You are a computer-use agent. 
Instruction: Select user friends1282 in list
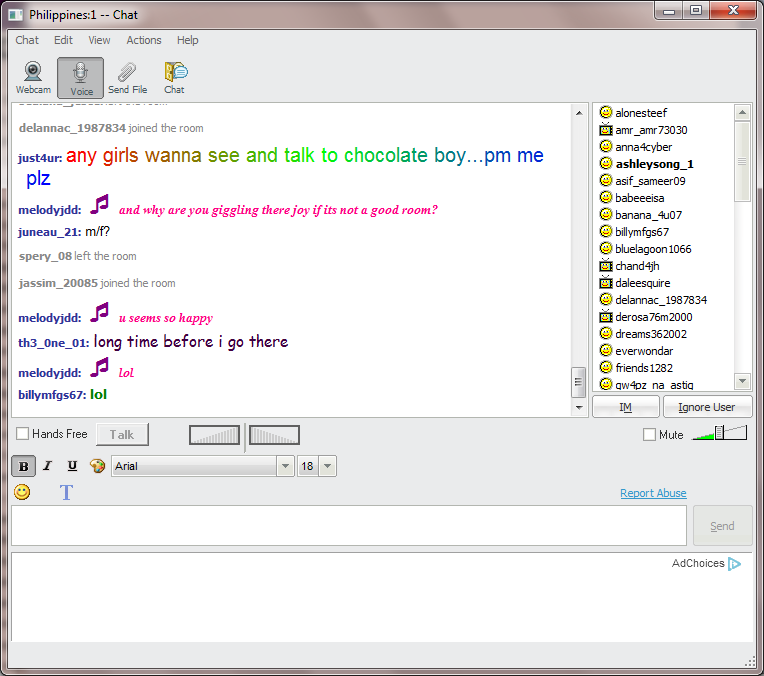point(644,368)
